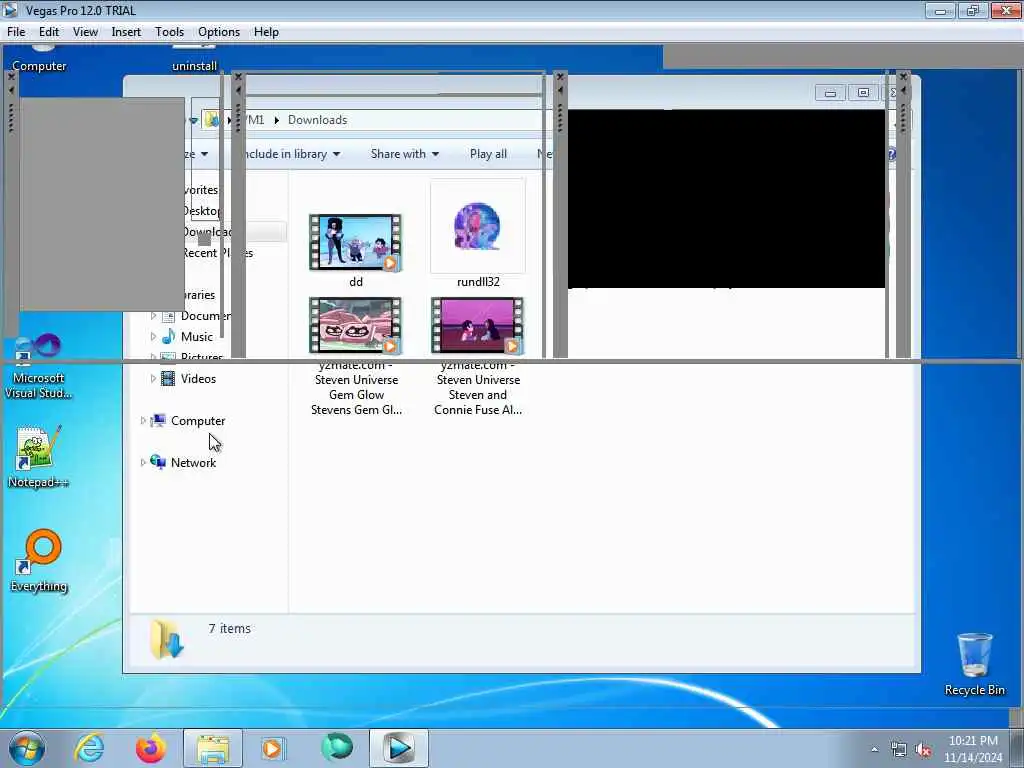Click the address bar folder icon
The image size is (1024, 768).
pyautogui.click(x=212, y=120)
